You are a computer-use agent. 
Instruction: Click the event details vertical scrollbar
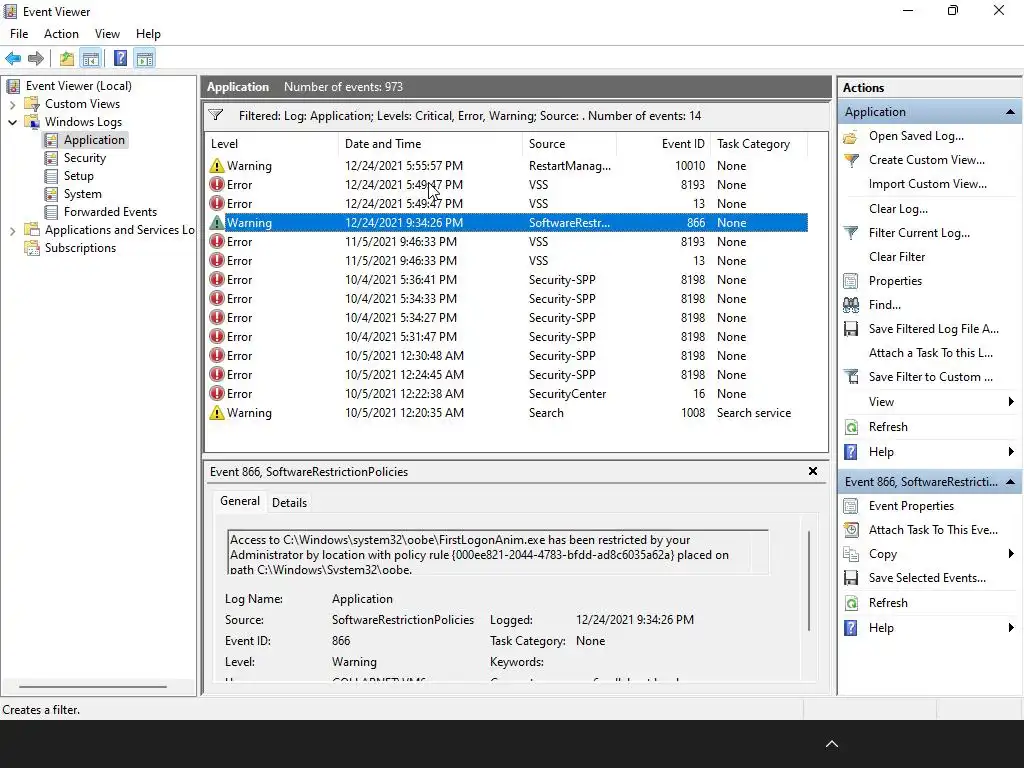coord(809,581)
